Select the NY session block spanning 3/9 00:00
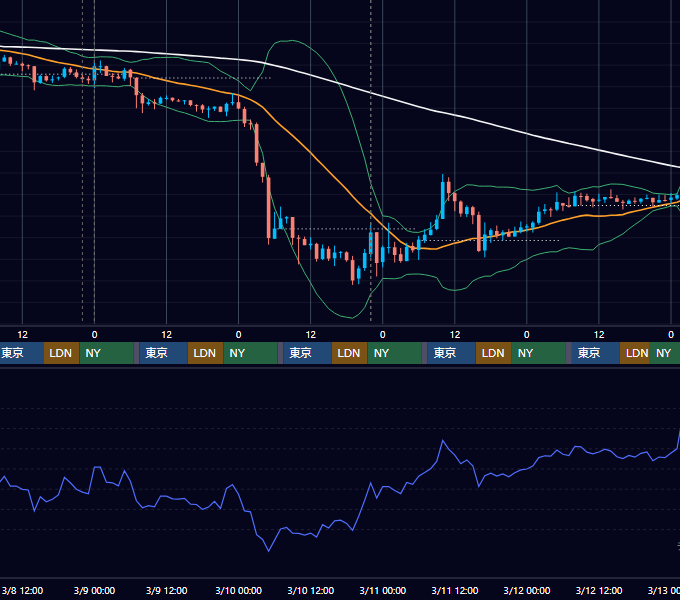The height and width of the screenshot is (600, 680). 106,353
